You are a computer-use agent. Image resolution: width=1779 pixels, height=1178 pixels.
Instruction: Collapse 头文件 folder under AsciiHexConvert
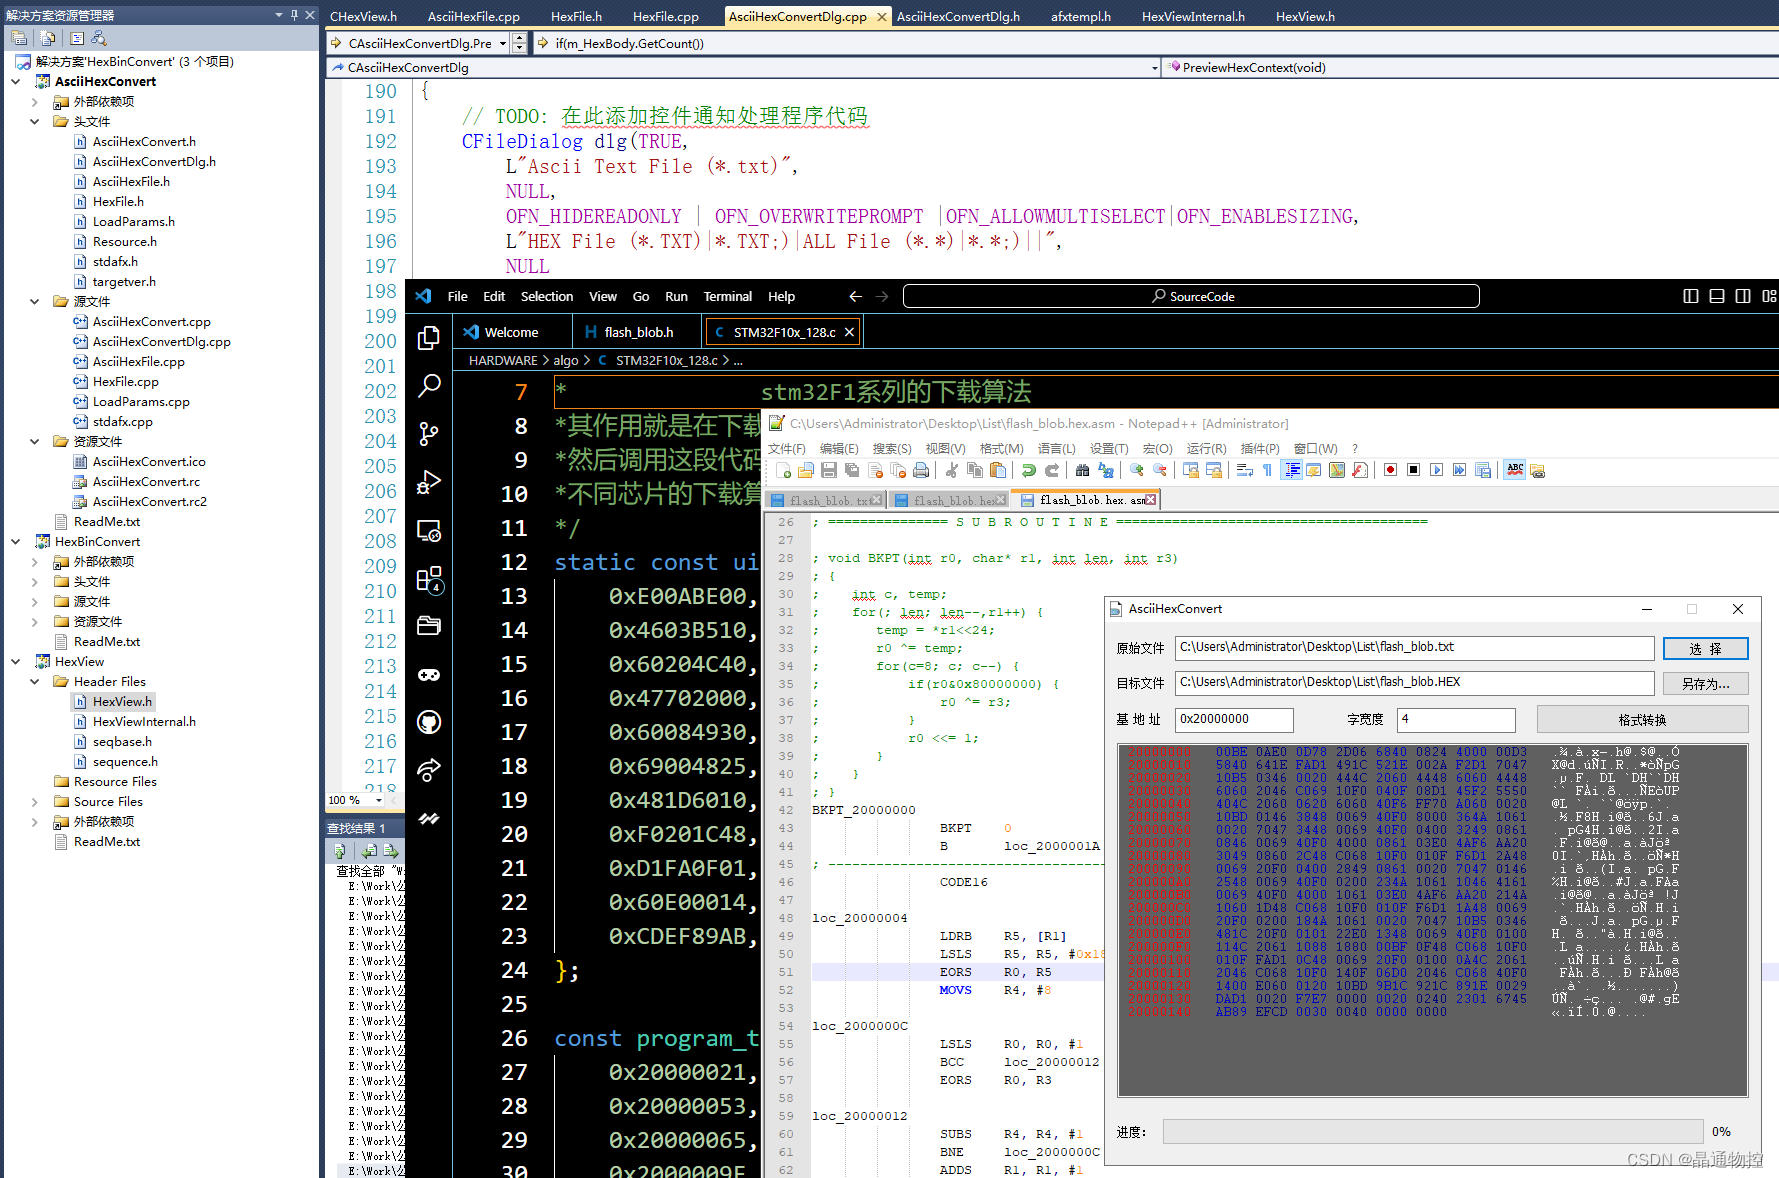click(35, 122)
